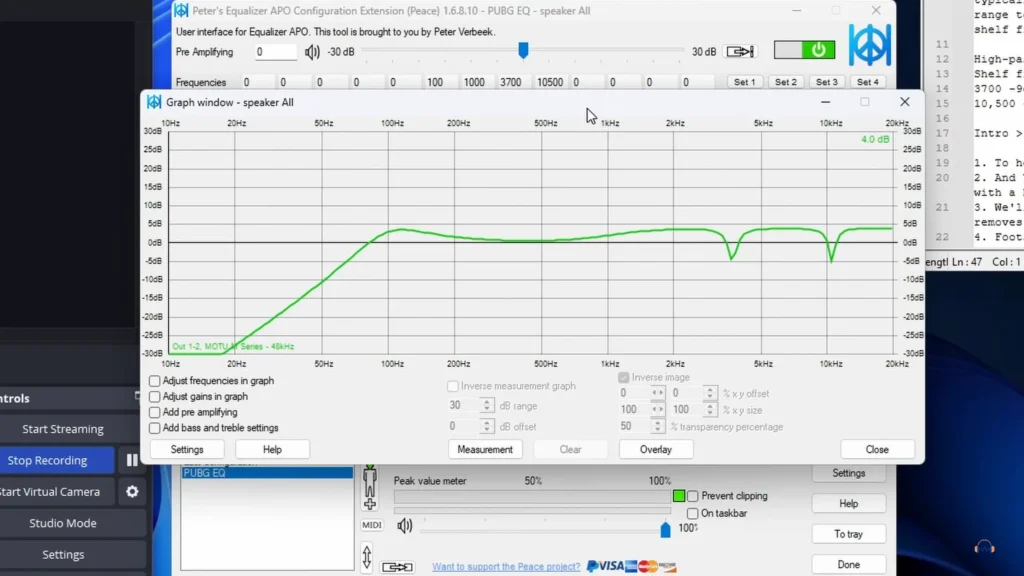Click the dB offset stepper arrows
Screen dimensions: 1024x576
[x=486, y=426]
